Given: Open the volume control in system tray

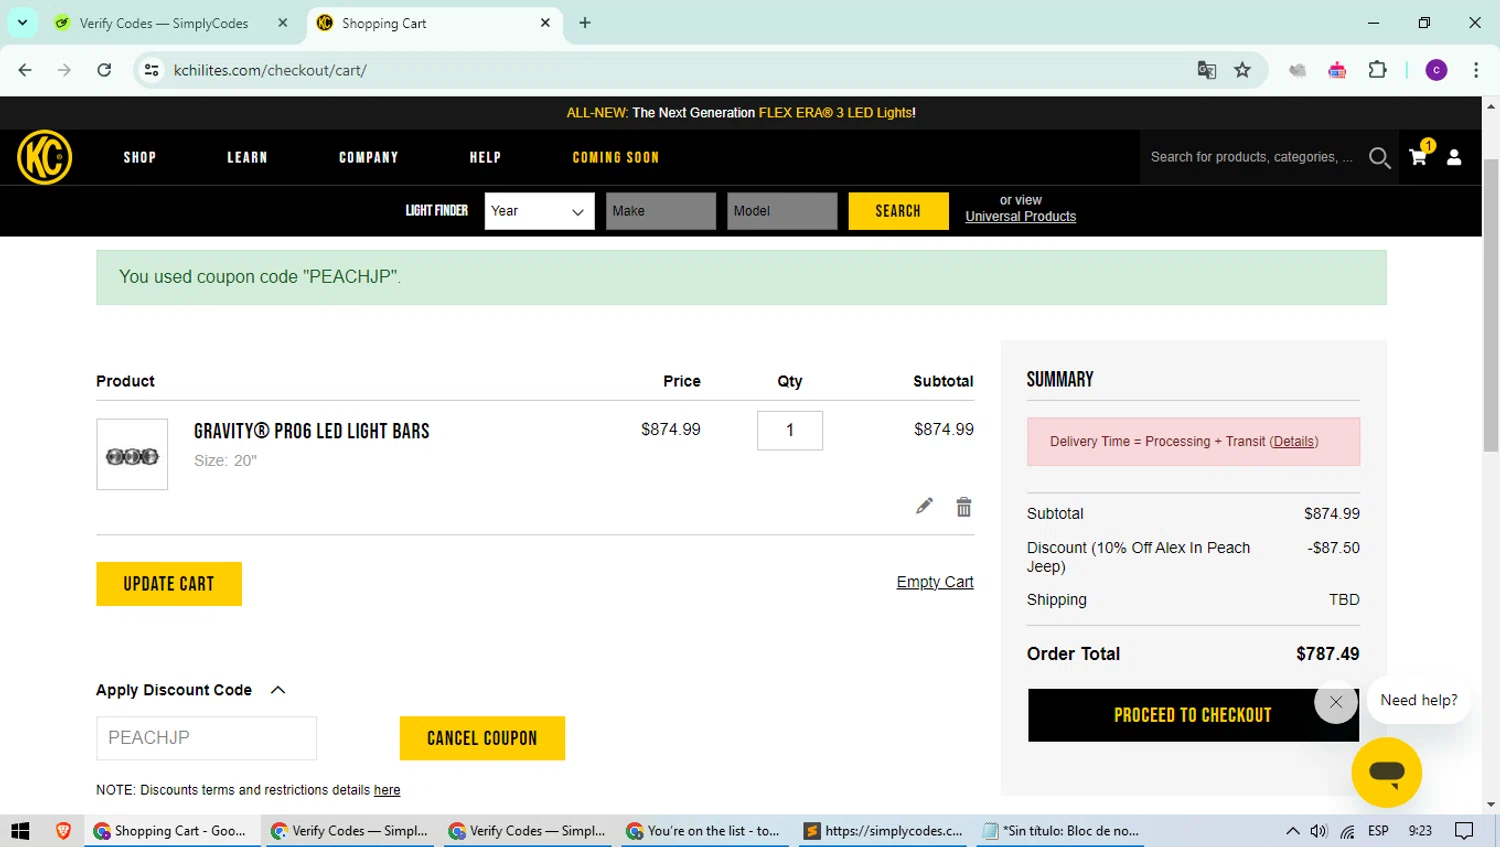Looking at the screenshot, I should pos(1319,831).
